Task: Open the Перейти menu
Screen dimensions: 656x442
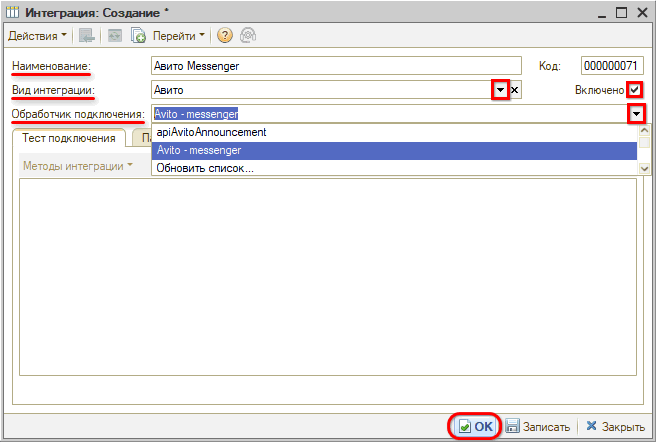Action: point(179,35)
